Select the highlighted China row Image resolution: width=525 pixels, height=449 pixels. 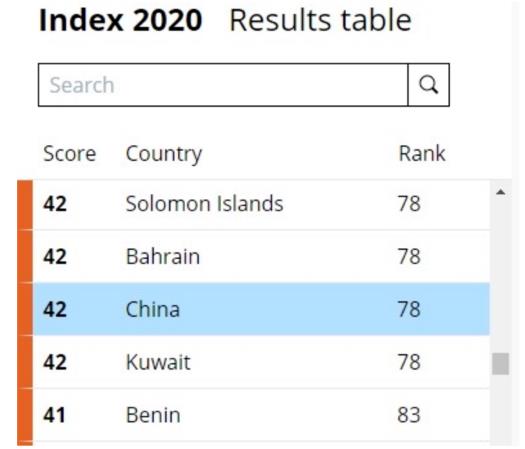[261, 309]
